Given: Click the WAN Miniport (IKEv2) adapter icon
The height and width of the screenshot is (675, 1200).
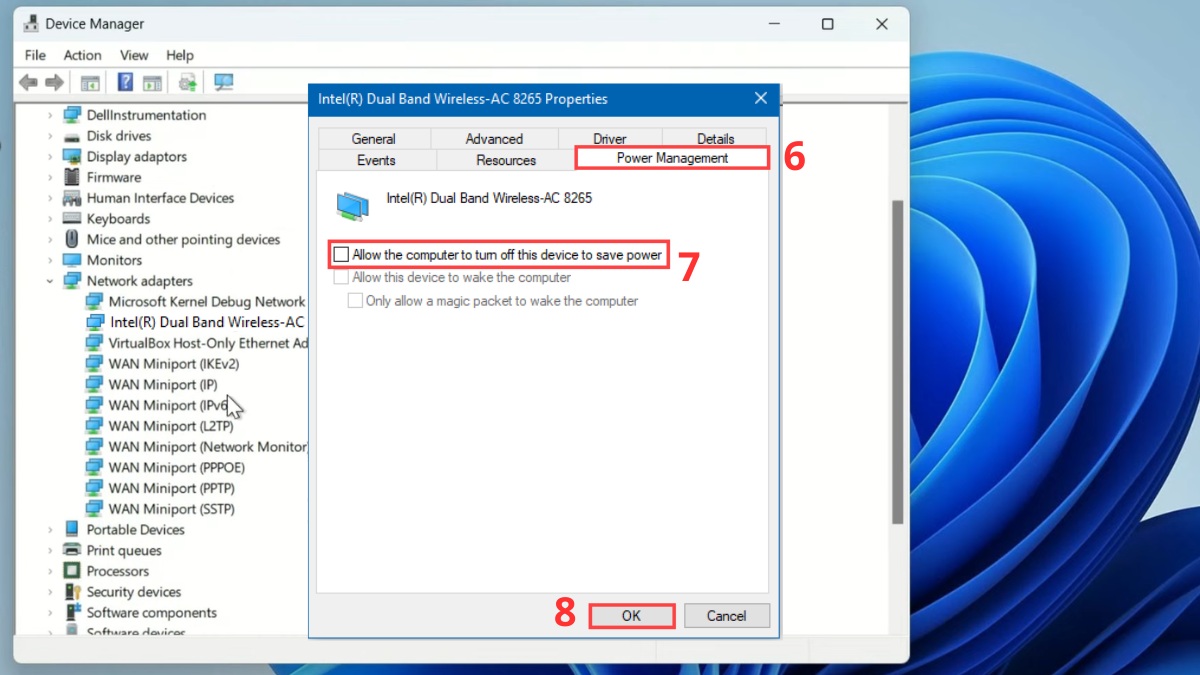Looking at the screenshot, I should click(x=94, y=364).
